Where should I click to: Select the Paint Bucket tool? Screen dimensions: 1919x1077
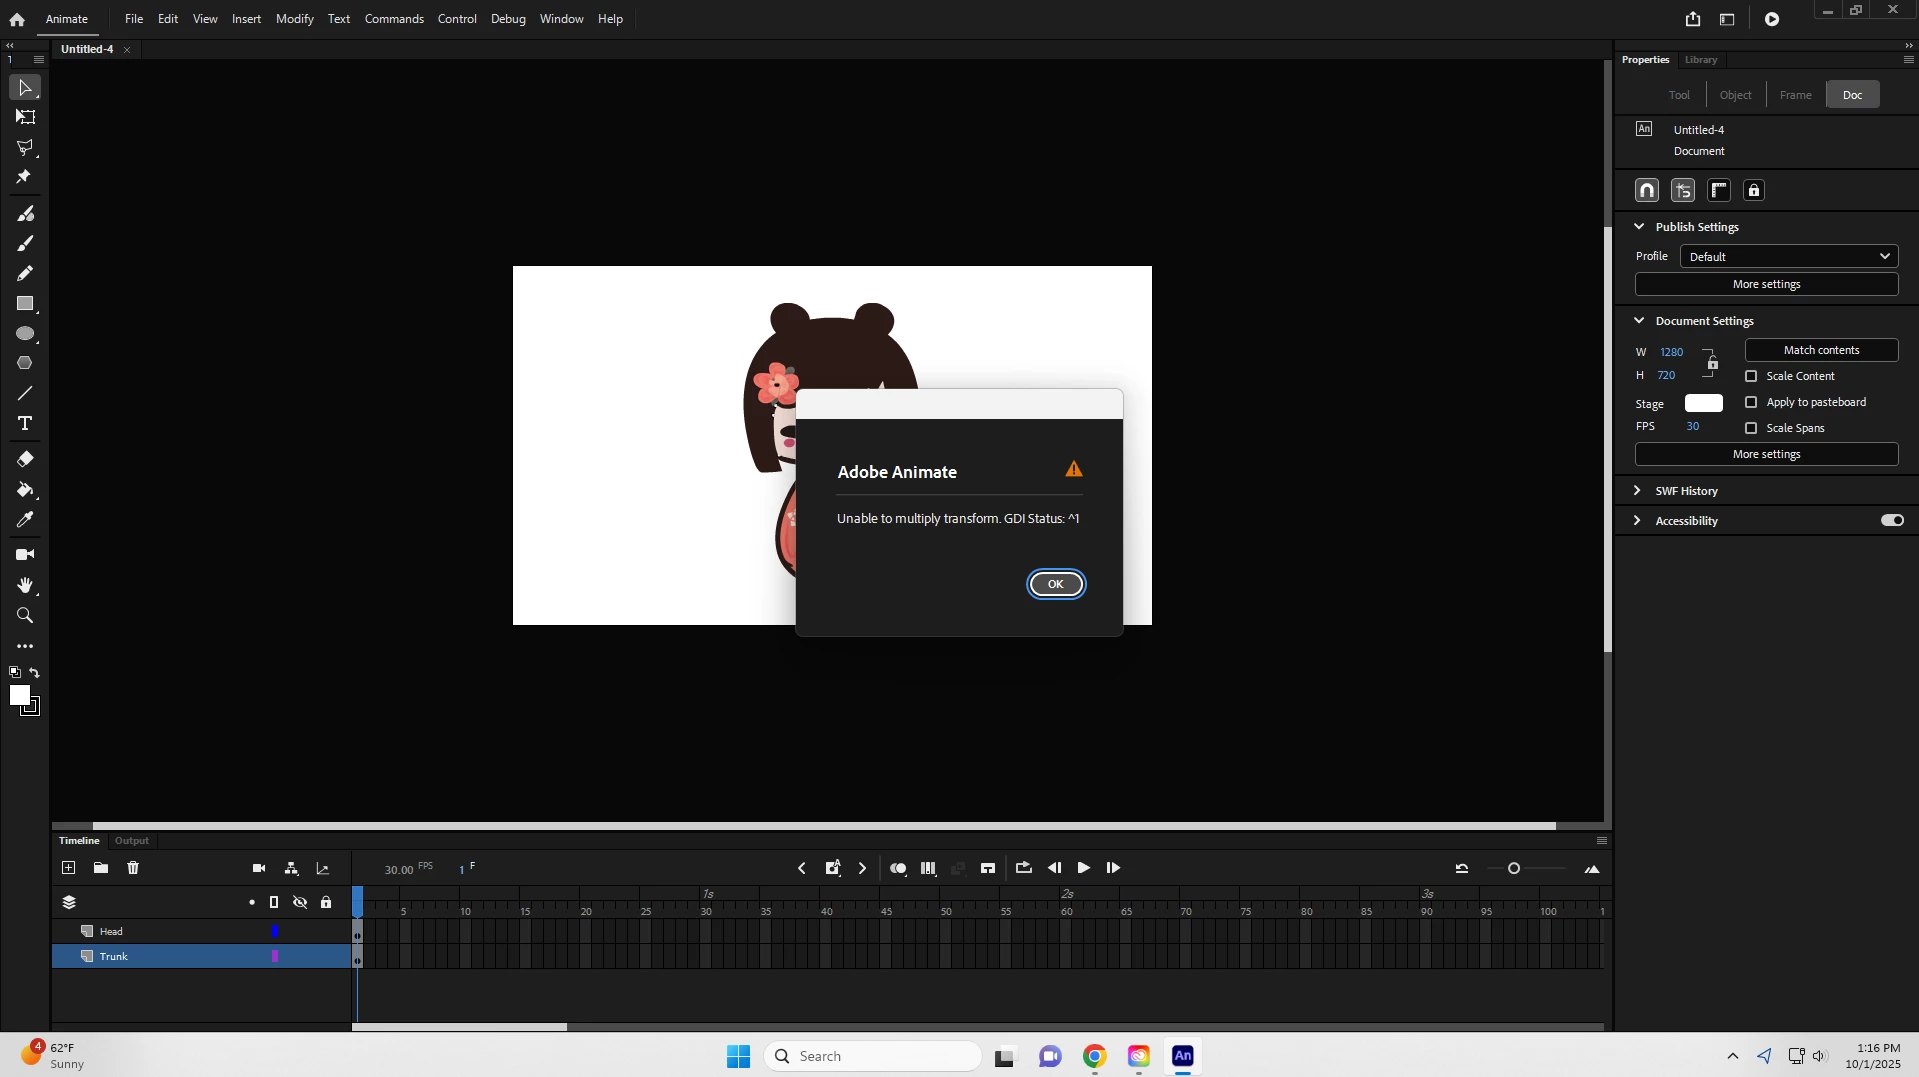[25, 490]
